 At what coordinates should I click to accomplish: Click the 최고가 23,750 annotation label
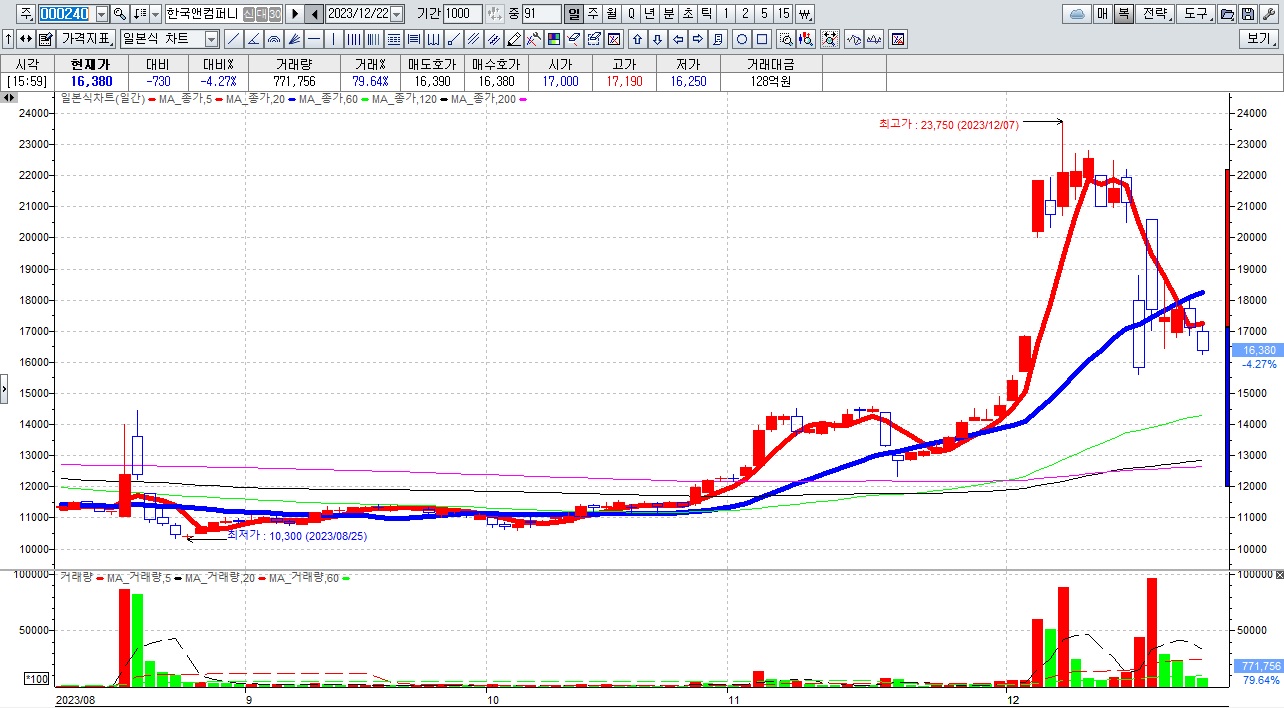949,123
